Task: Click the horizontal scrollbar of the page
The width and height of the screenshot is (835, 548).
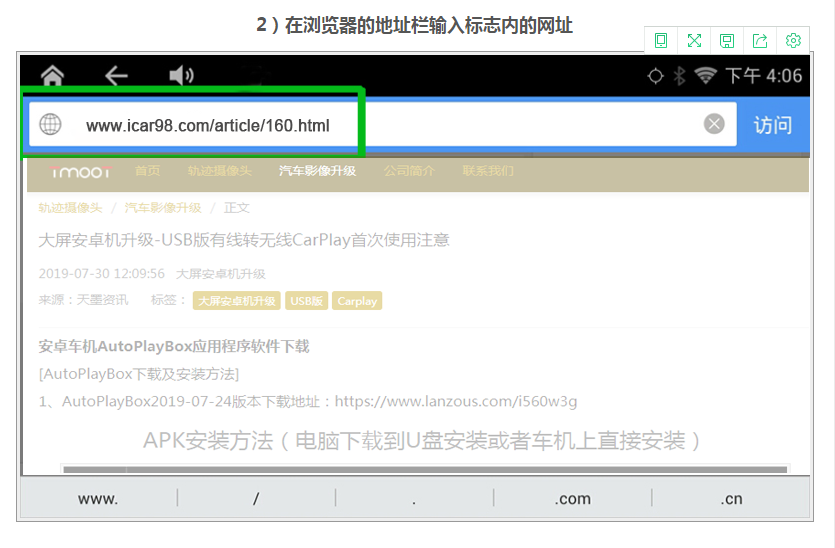Action: 425,470
